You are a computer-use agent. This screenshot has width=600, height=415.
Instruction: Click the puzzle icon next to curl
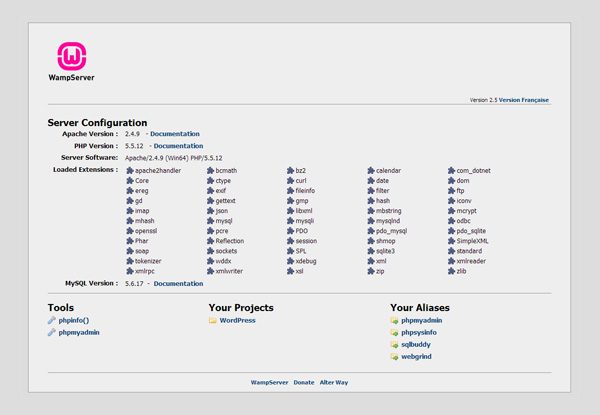(x=290, y=181)
